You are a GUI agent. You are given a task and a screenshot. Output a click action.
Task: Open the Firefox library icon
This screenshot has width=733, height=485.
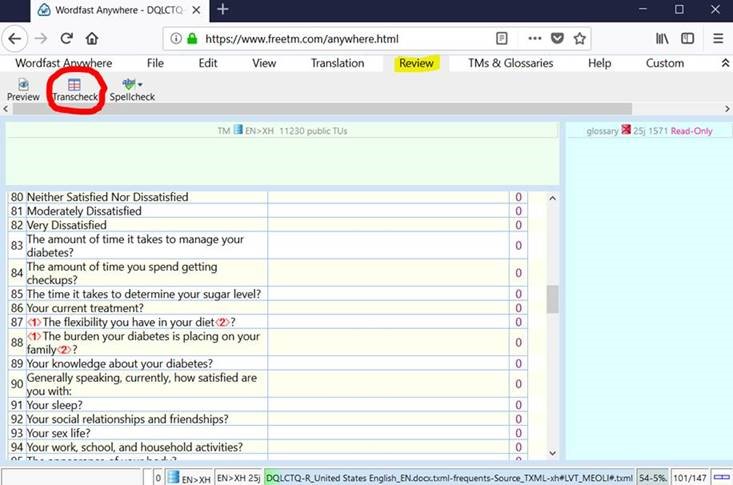660,39
